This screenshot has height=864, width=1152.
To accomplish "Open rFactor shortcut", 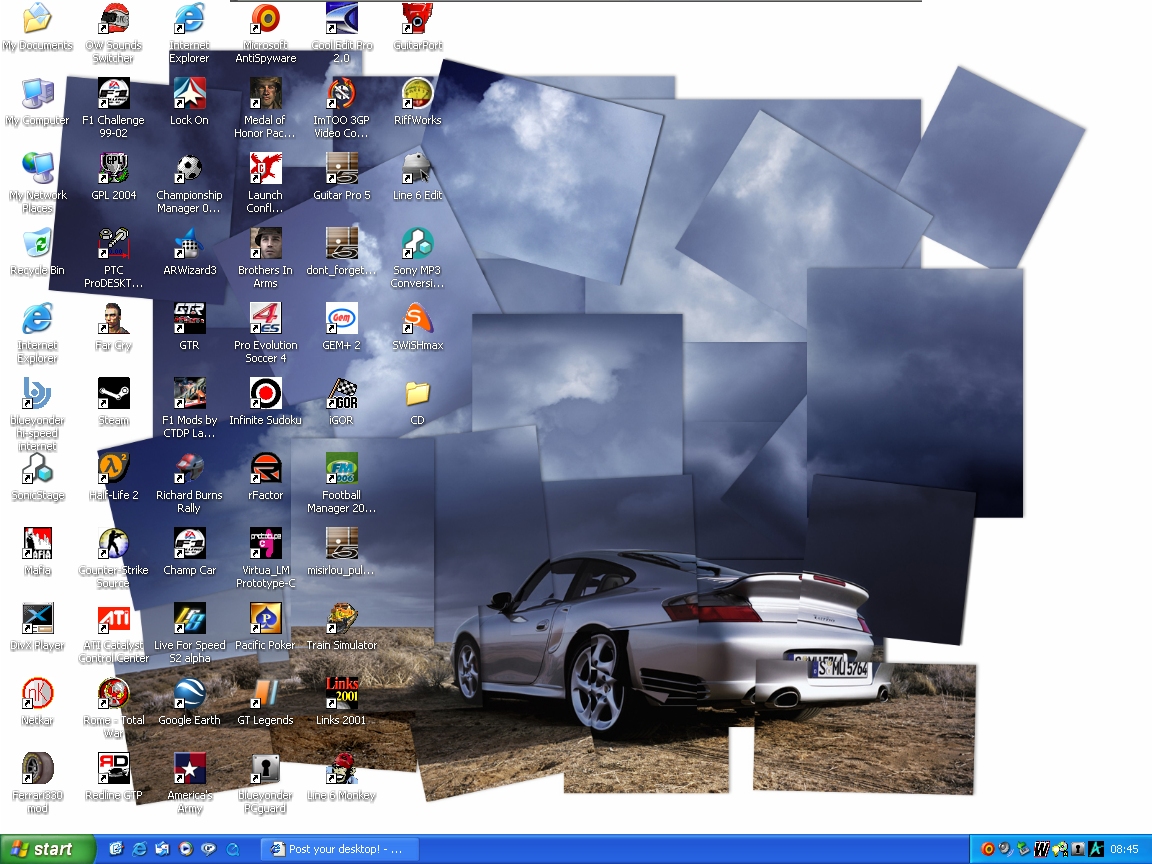I will click(x=265, y=468).
